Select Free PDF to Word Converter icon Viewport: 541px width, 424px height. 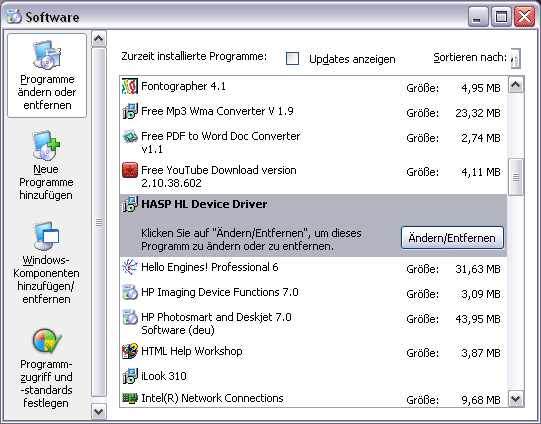[x=130, y=136]
